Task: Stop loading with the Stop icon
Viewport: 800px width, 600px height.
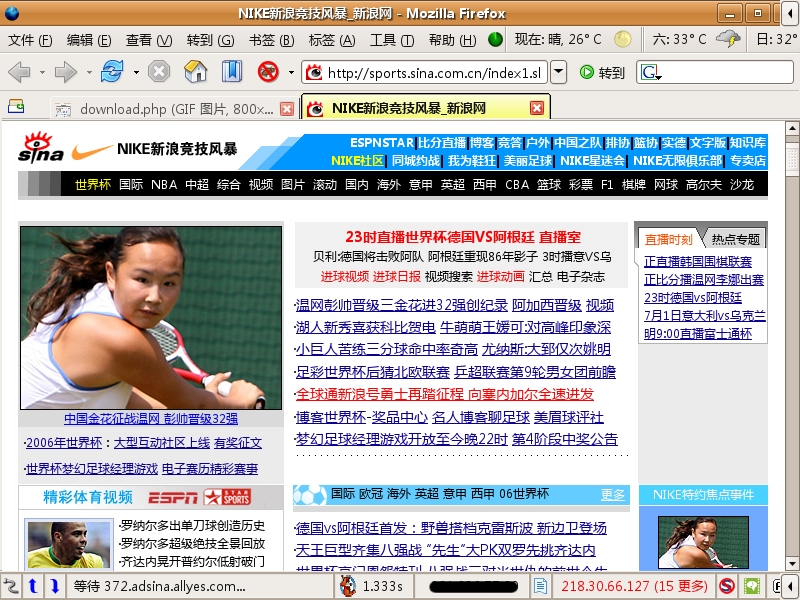Action: [159, 71]
